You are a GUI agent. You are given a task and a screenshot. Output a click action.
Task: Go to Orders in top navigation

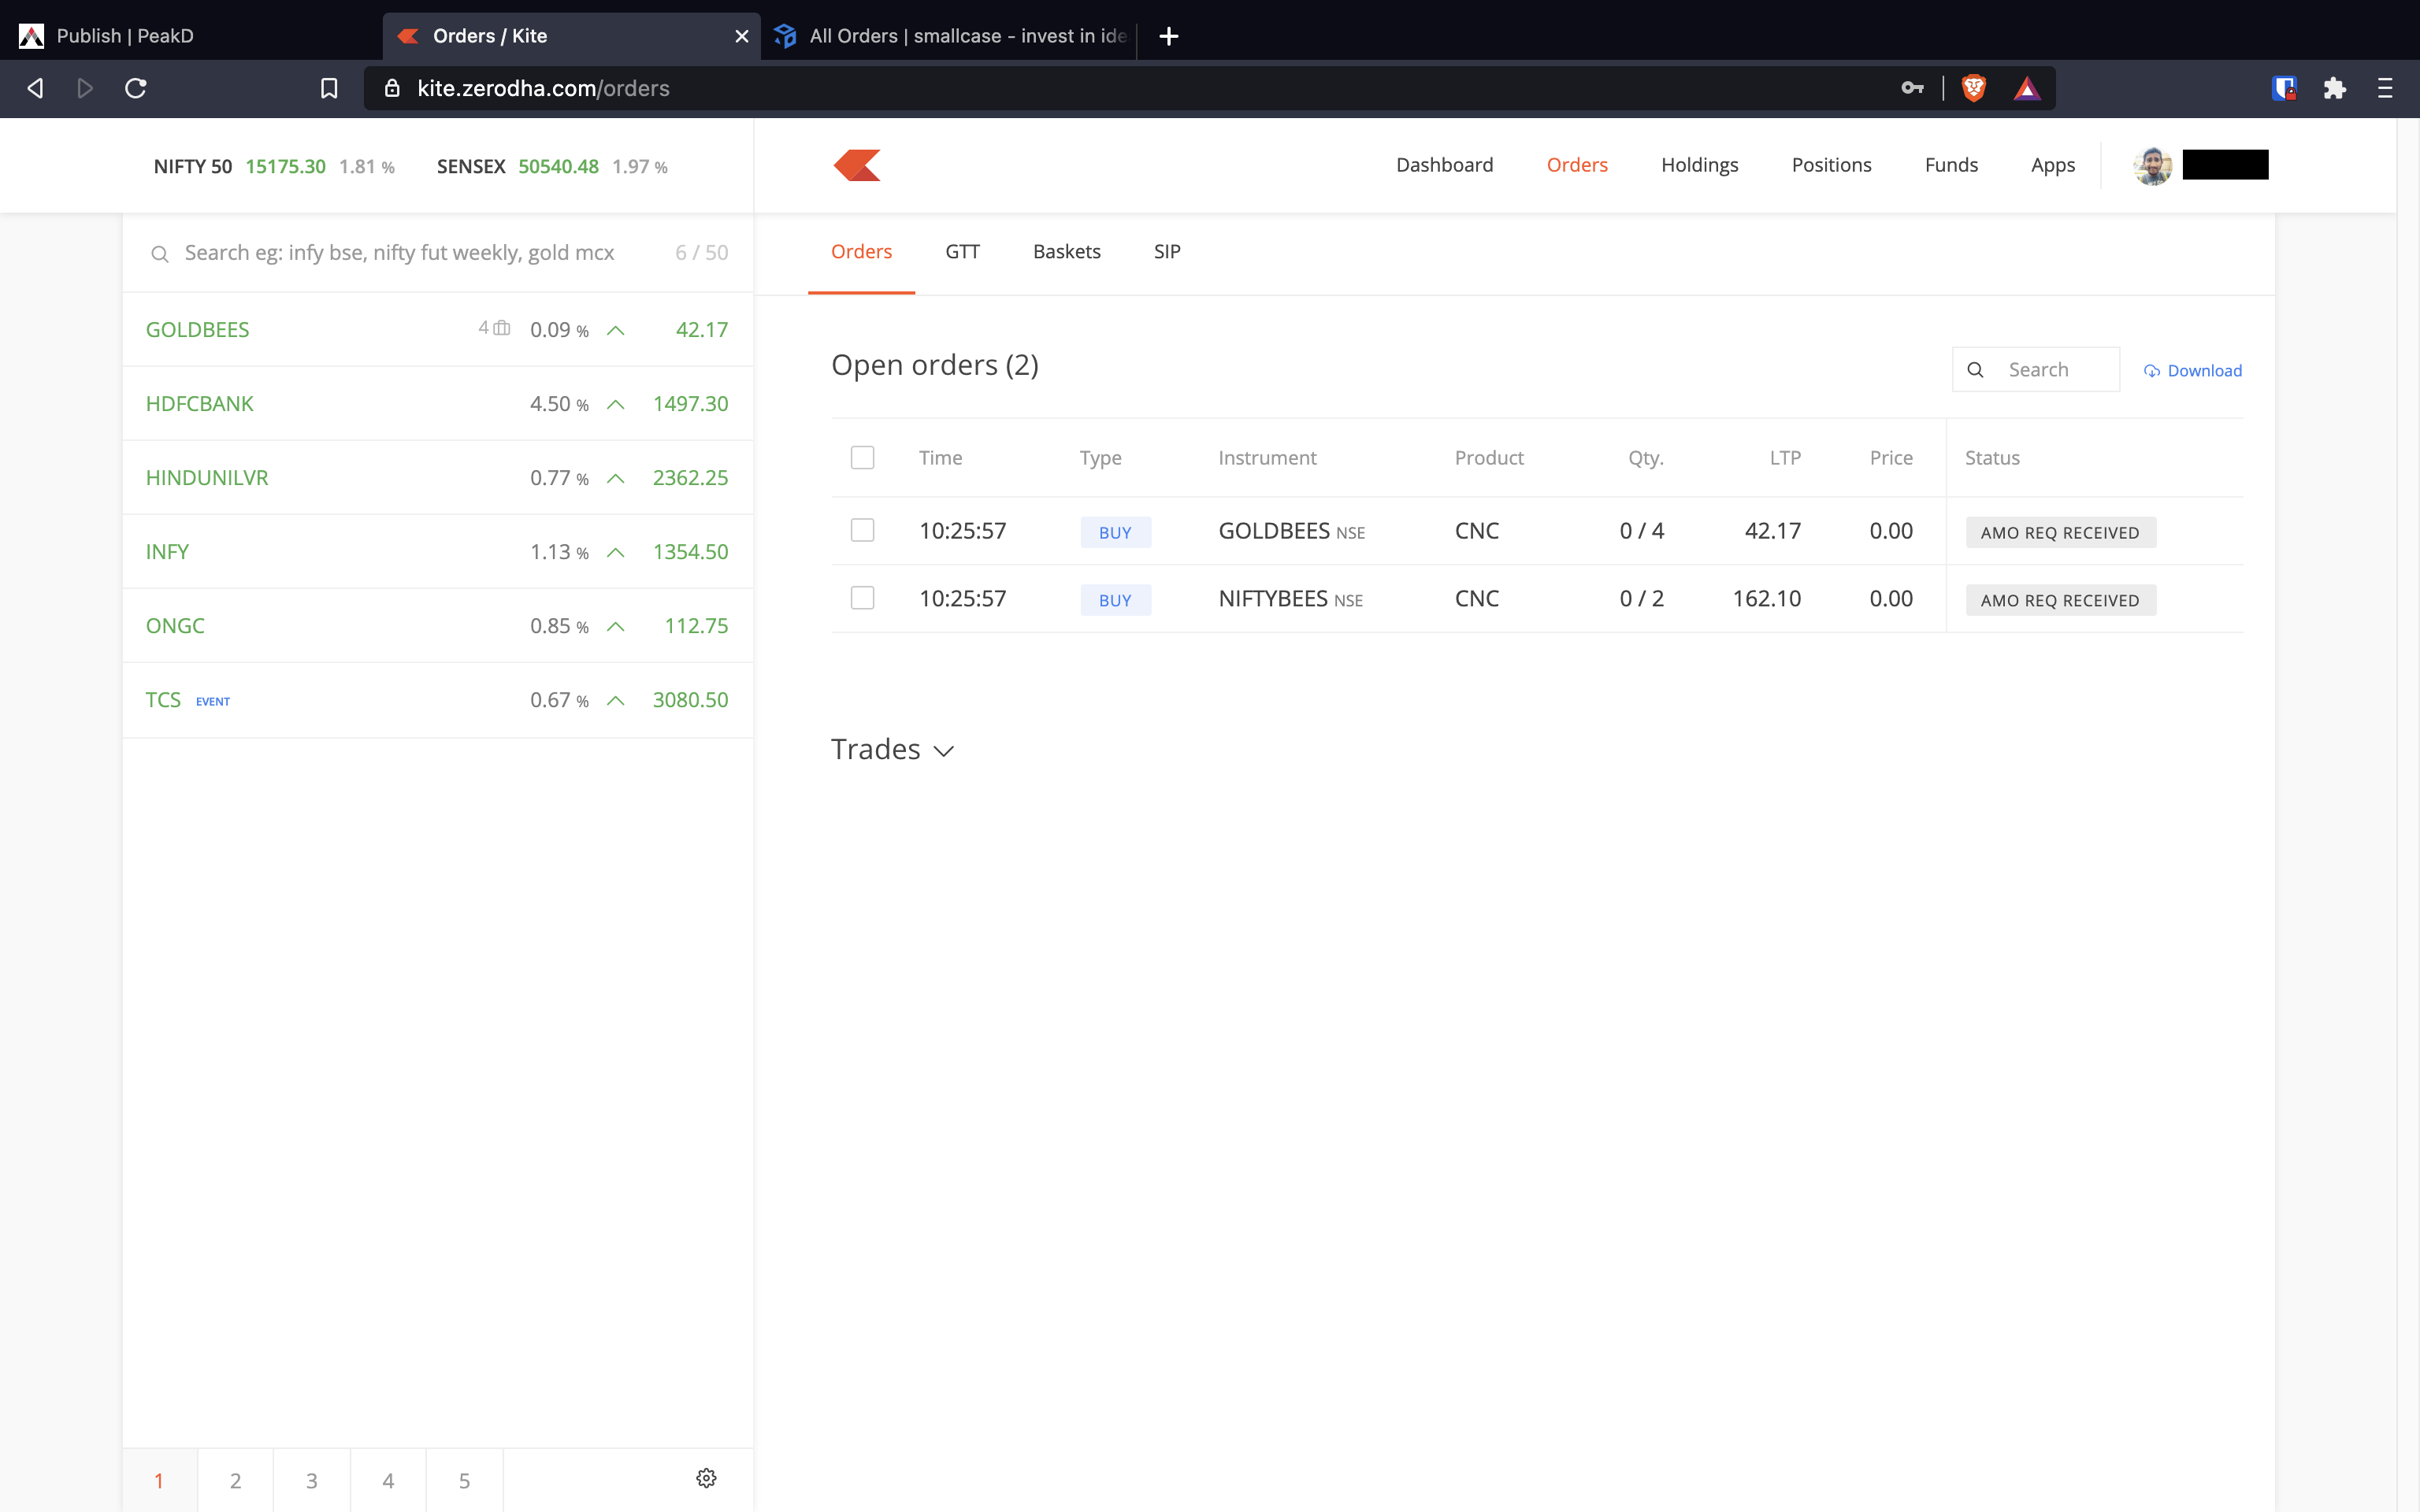click(1577, 165)
